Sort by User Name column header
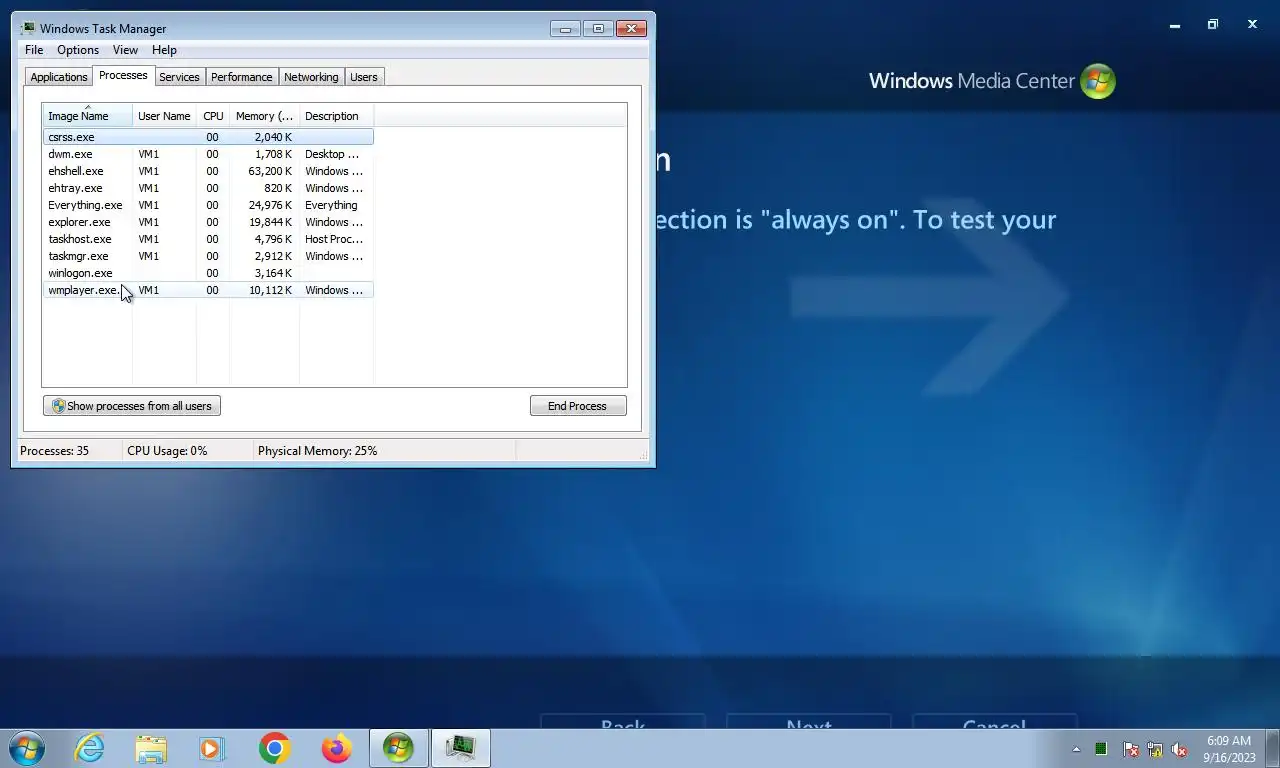 pyautogui.click(x=164, y=116)
